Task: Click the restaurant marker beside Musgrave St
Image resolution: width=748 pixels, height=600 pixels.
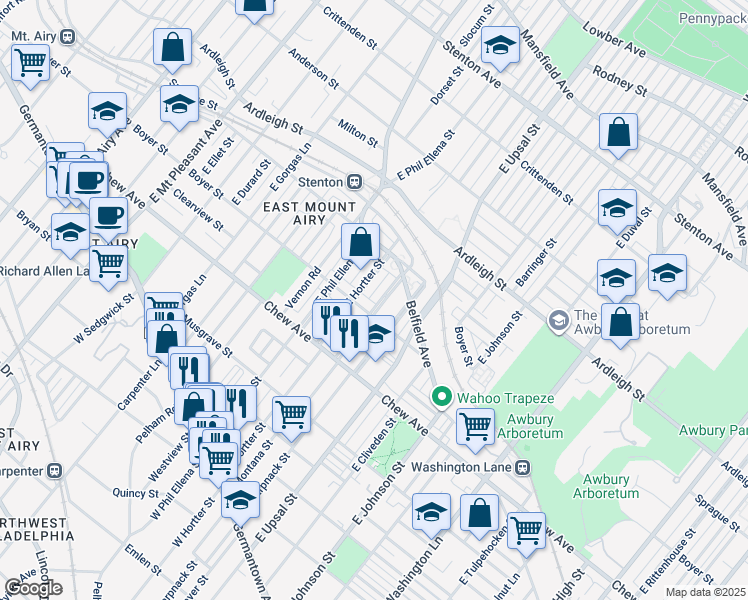Action: point(189,373)
